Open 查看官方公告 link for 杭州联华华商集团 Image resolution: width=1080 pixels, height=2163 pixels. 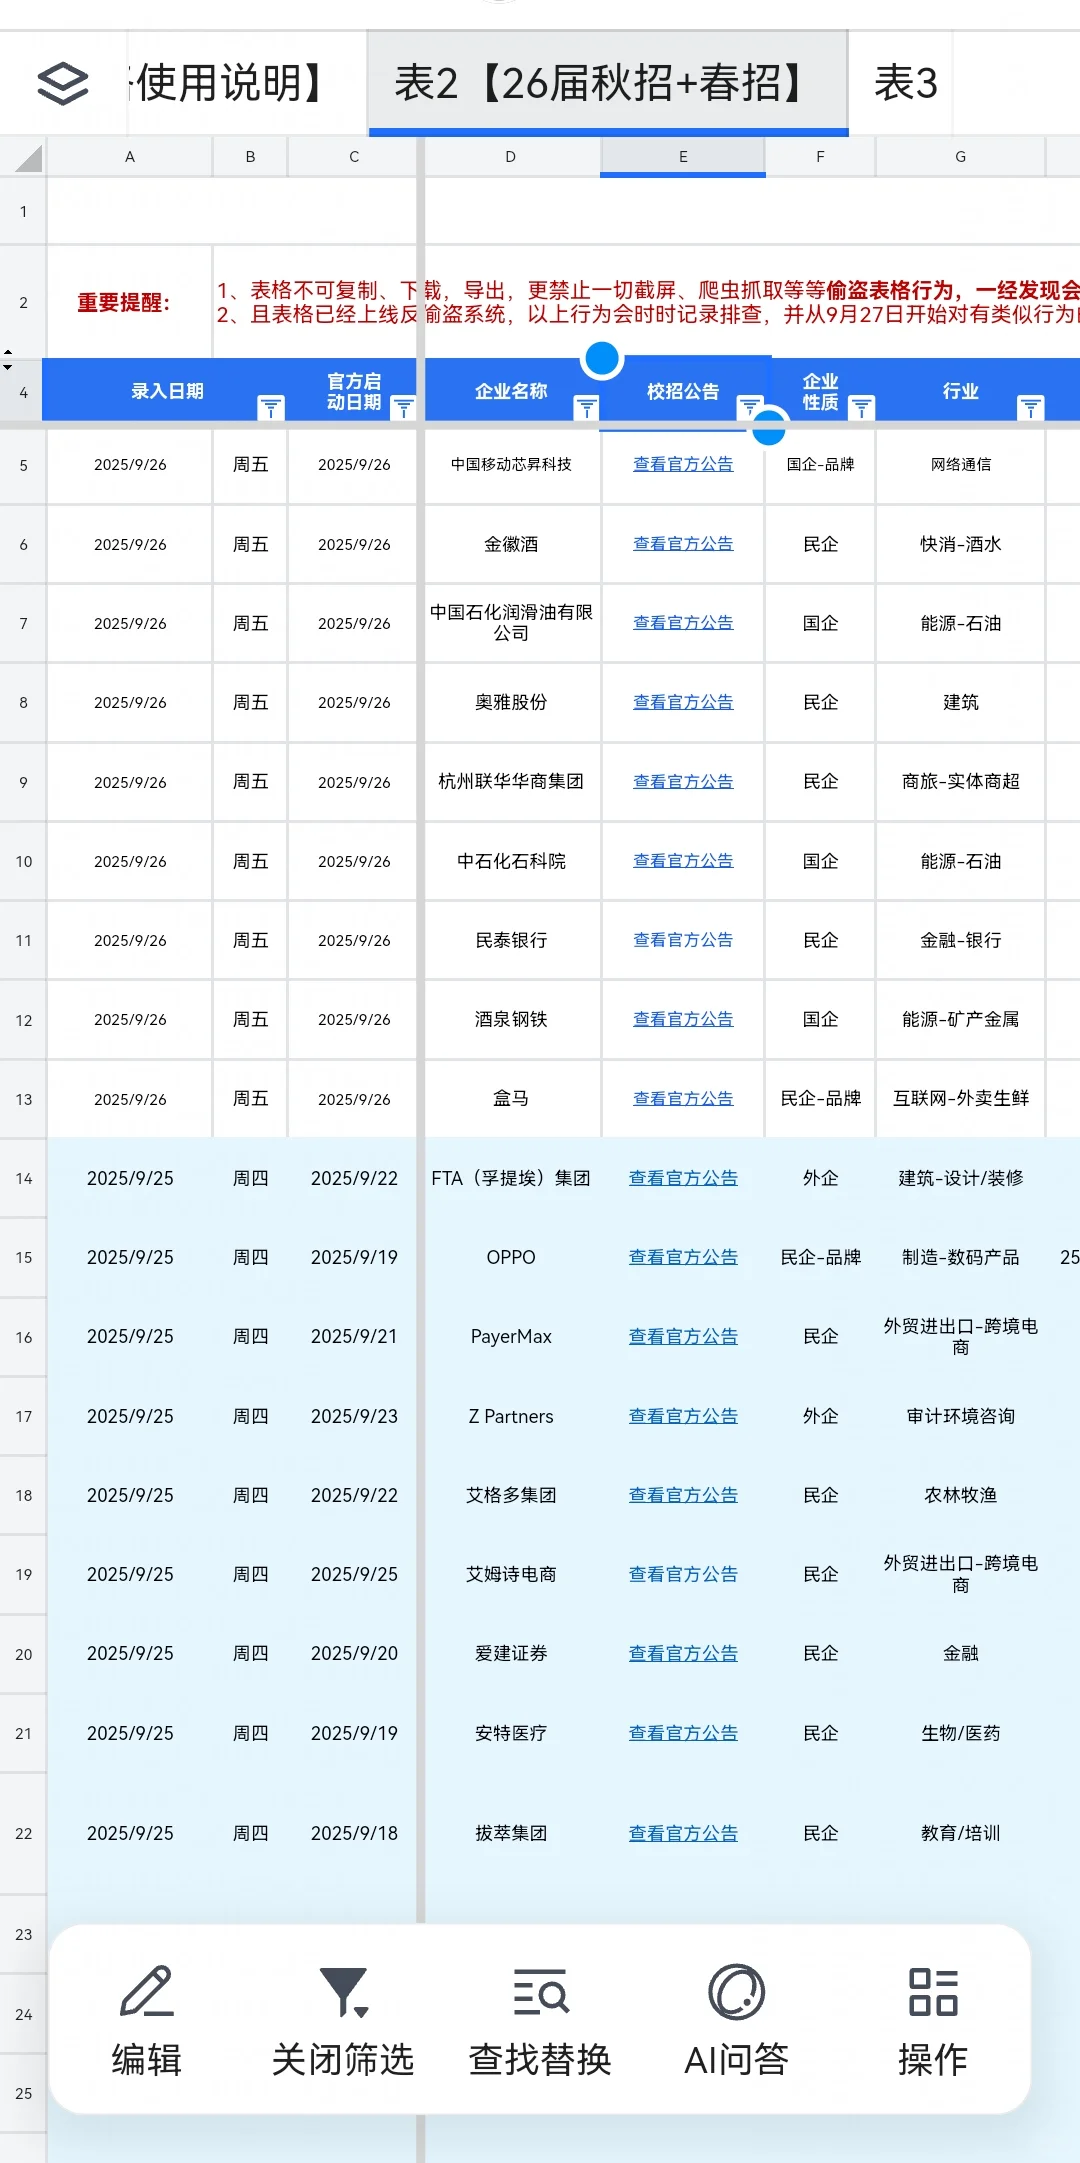coord(683,781)
